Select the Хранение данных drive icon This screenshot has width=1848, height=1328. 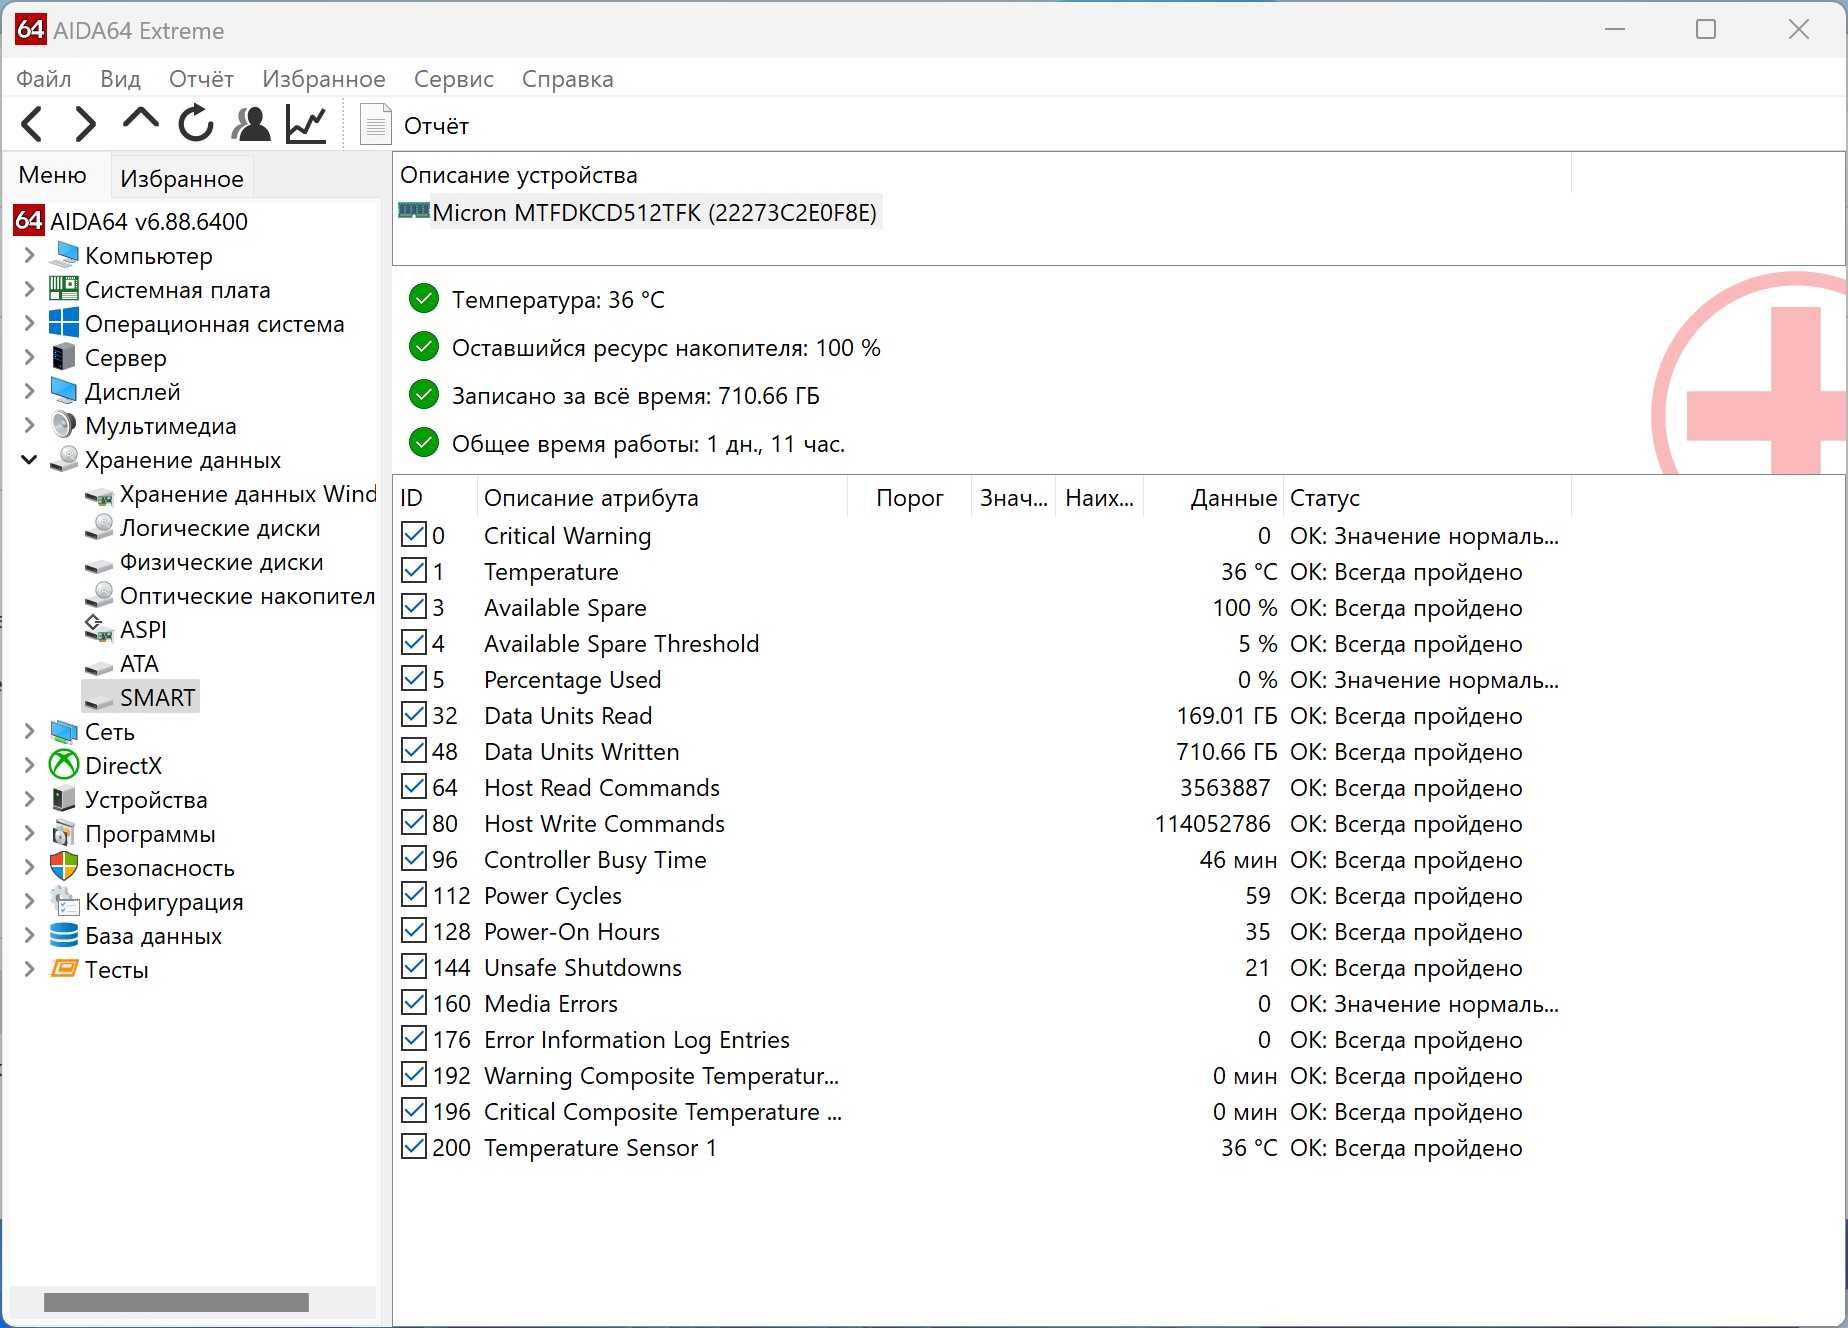(x=64, y=459)
